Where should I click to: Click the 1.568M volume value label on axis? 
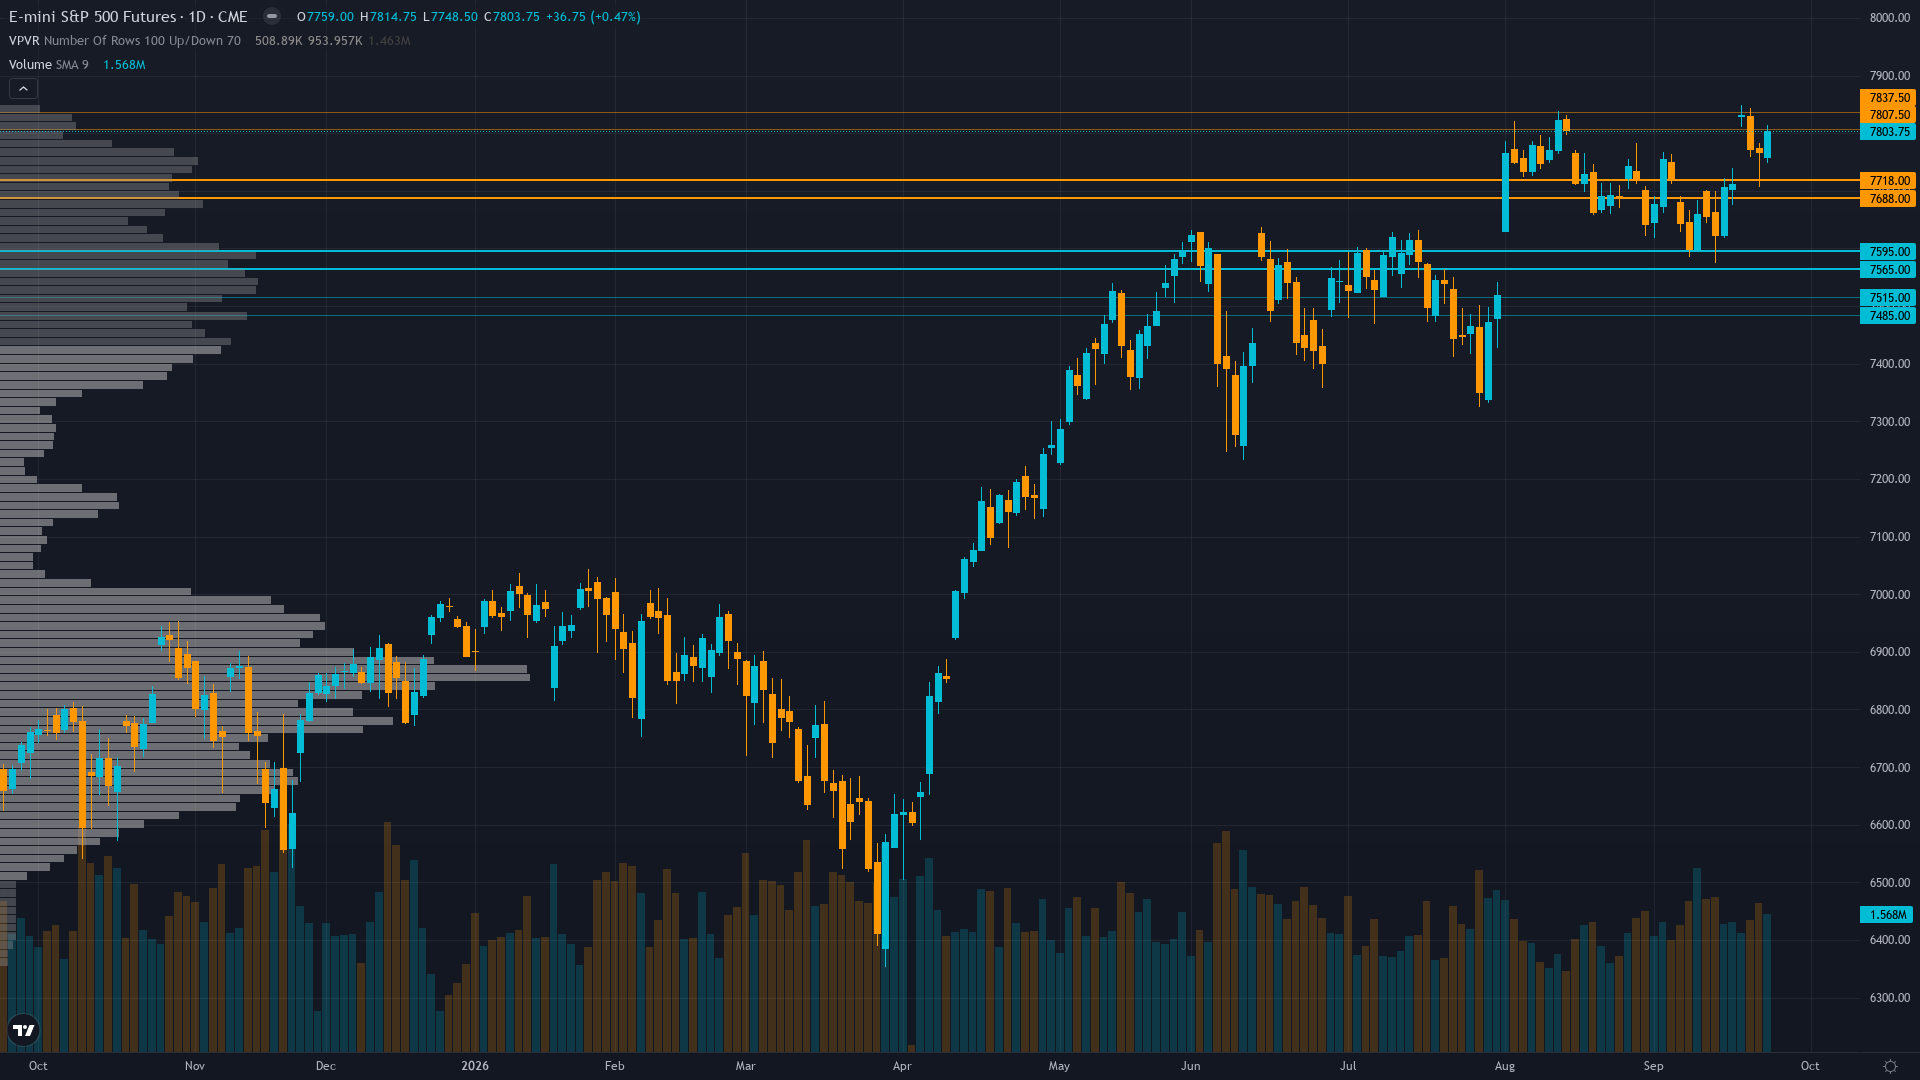pyautogui.click(x=1886, y=915)
